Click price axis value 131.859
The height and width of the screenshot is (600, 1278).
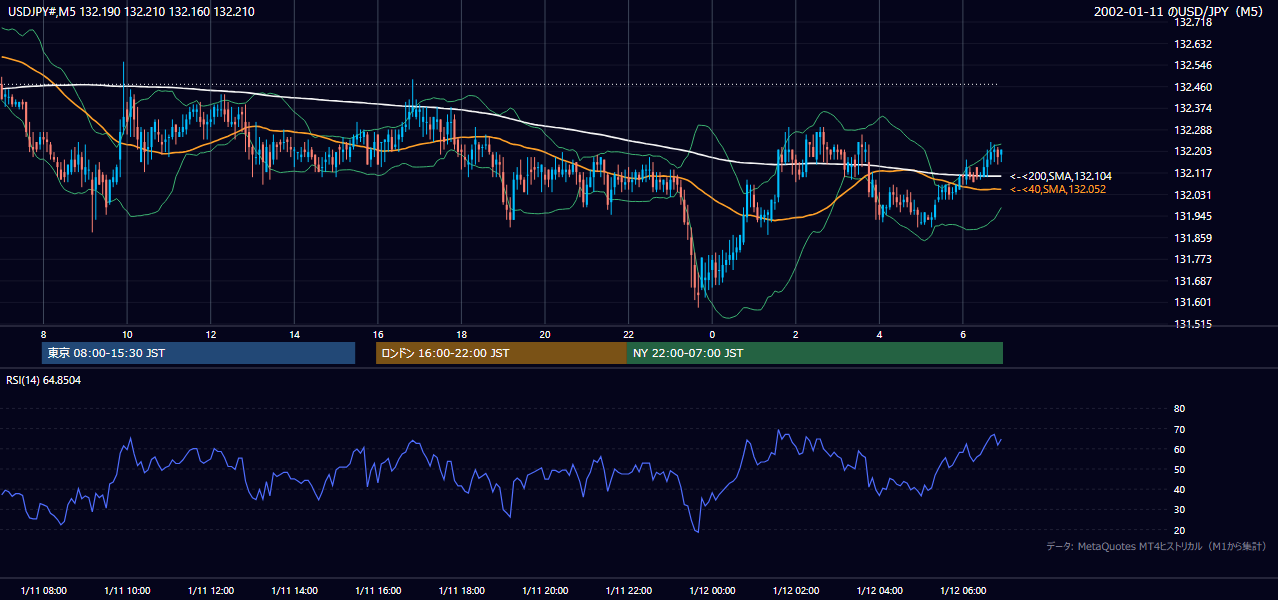click(x=1192, y=238)
